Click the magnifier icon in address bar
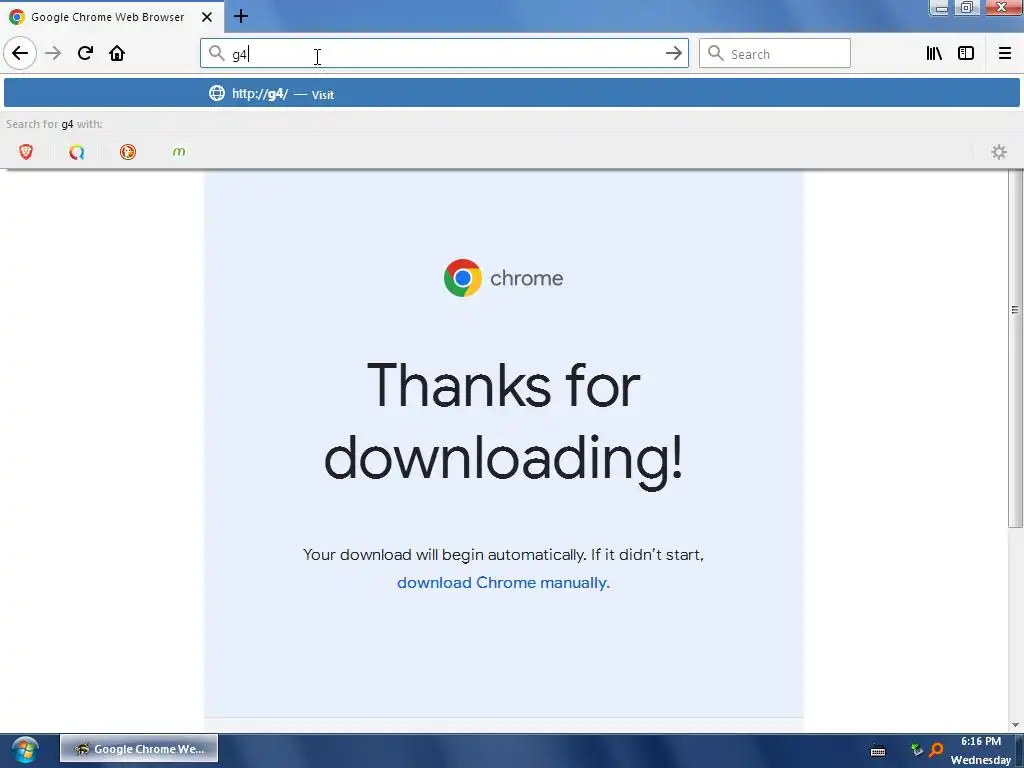This screenshot has height=768, width=1024. click(x=216, y=53)
